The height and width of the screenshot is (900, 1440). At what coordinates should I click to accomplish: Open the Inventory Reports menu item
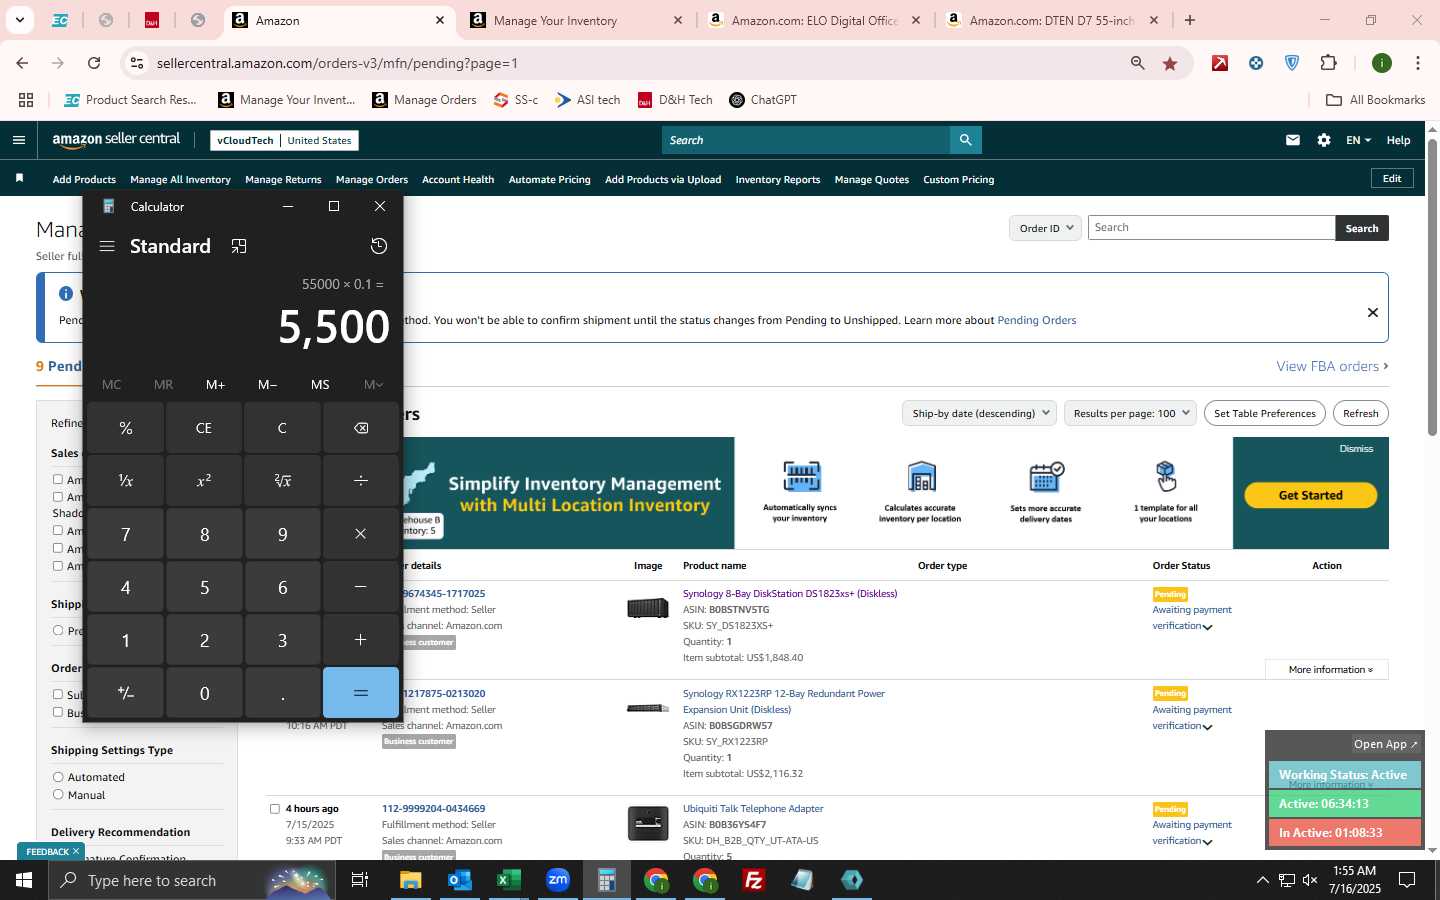778,180
